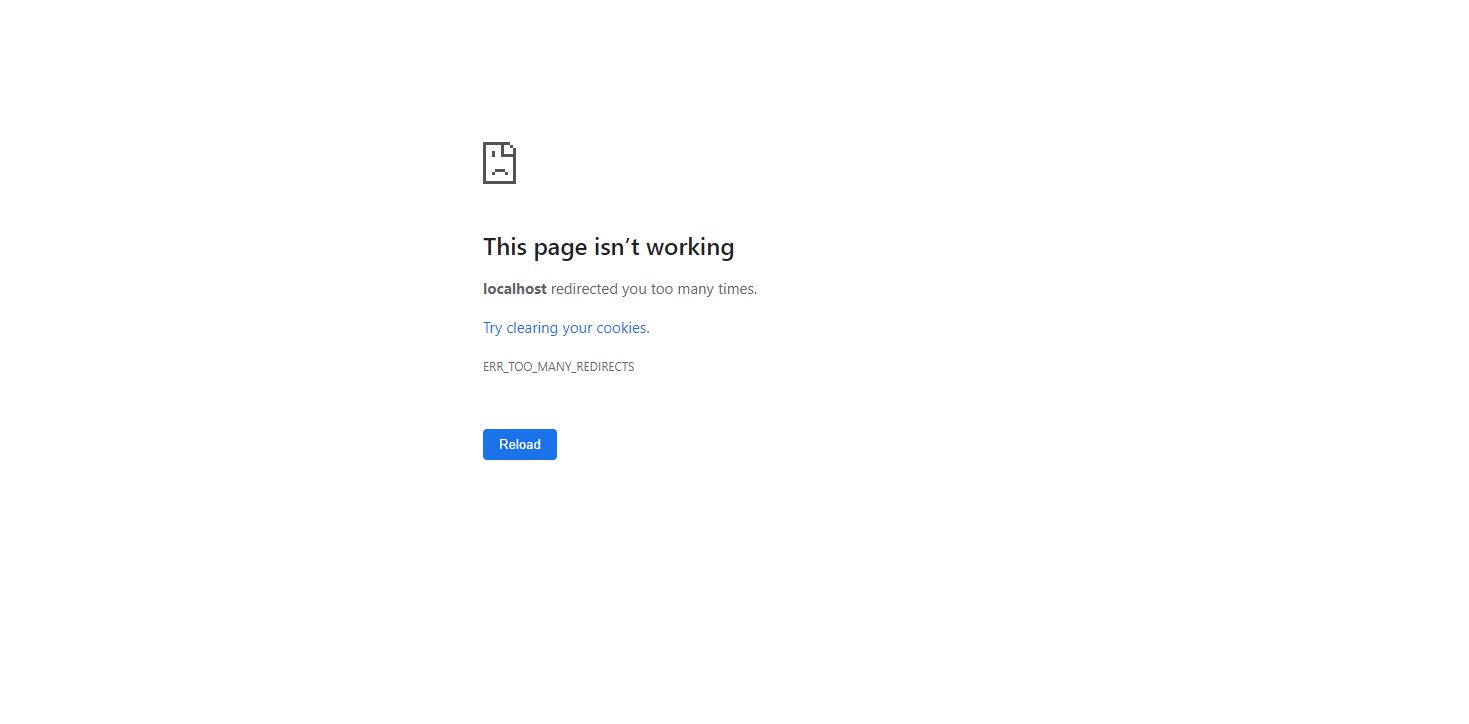Click the word 'Reload' on the blue button
The height and width of the screenshot is (724, 1469).
tap(520, 445)
